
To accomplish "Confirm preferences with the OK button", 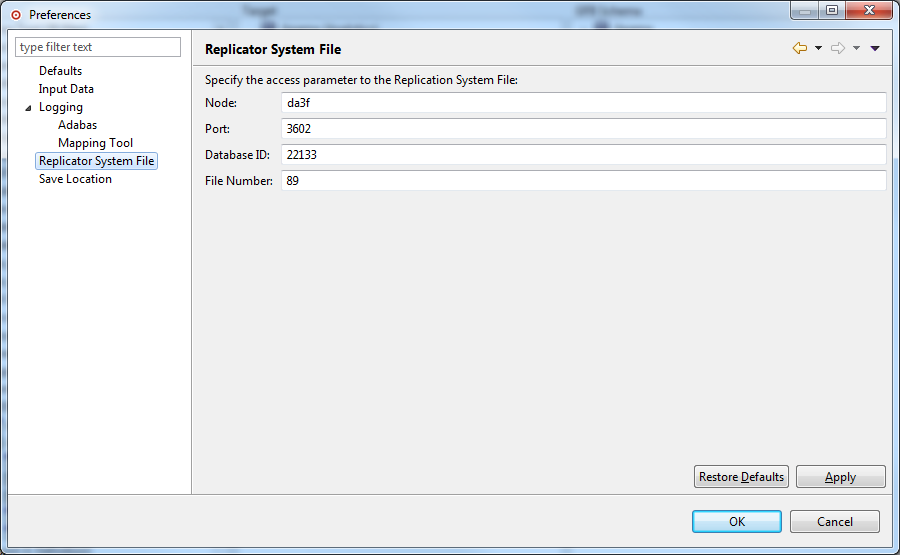I will [x=736, y=521].
